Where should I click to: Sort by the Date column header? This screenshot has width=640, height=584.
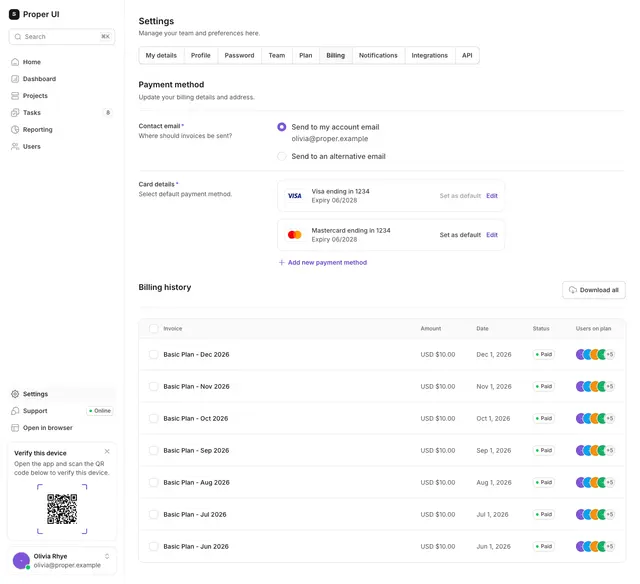pos(482,329)
